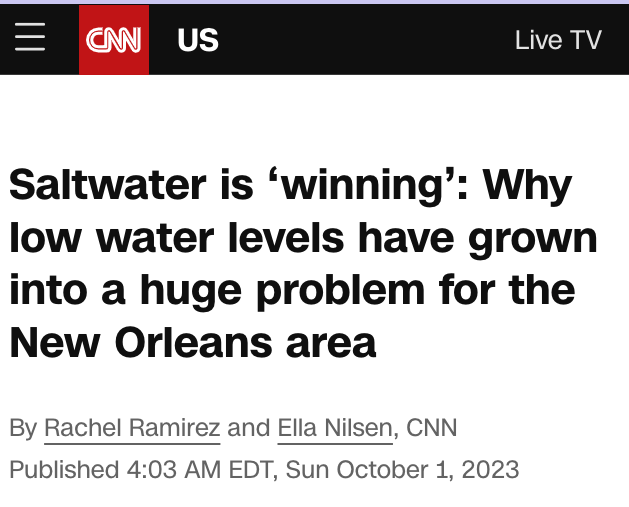Image resolution: width=629 pixels, height=507 pixels.
Task: Open author Rachel Ramirez's profile
Action: click(x=132, y=428)
